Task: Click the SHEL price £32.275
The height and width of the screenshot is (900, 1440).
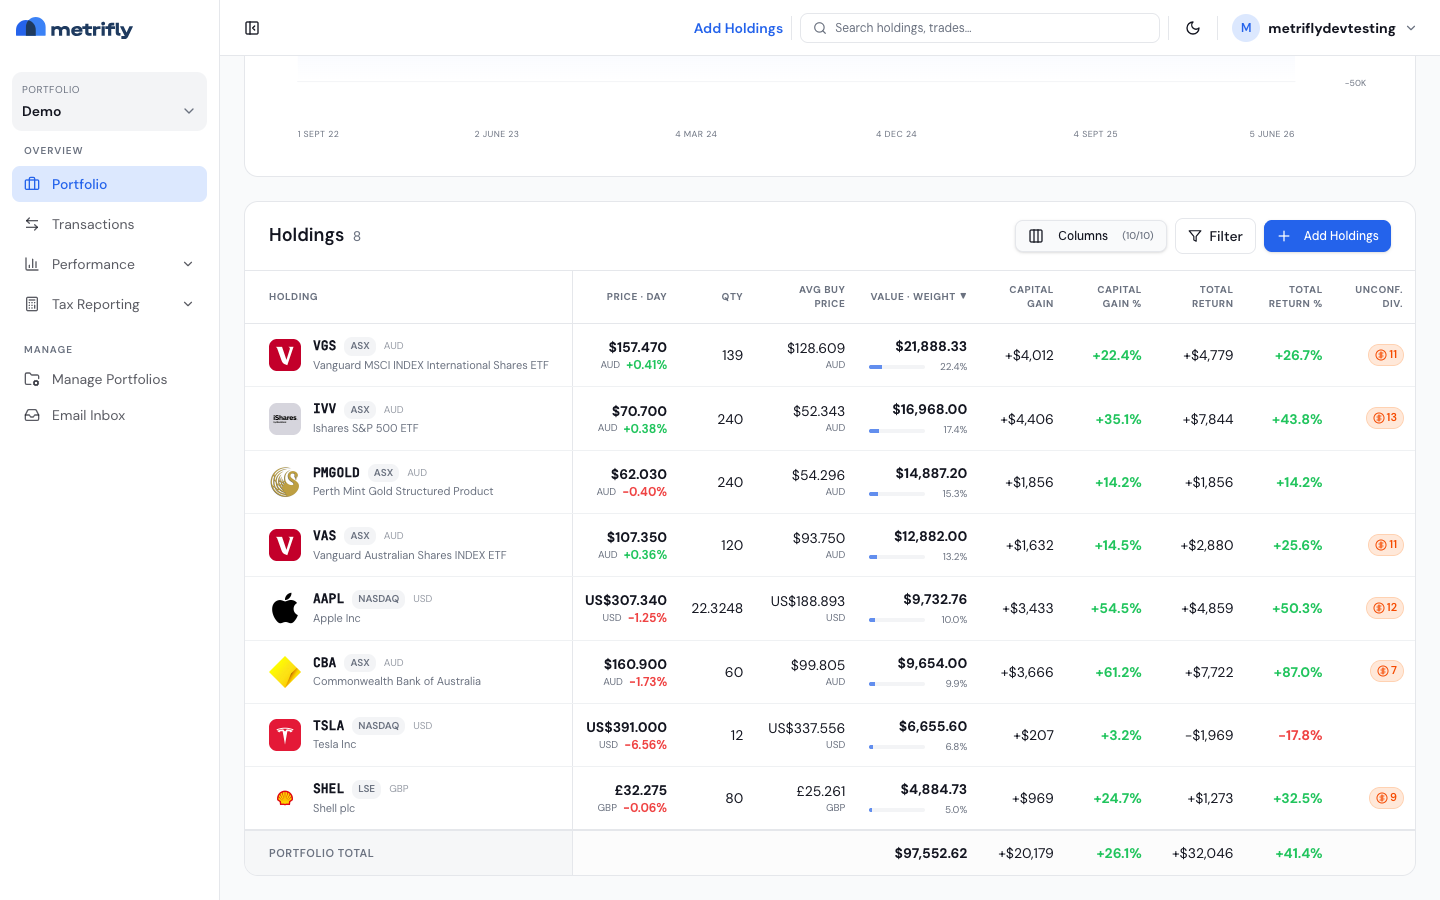Action: coord(641,790)
